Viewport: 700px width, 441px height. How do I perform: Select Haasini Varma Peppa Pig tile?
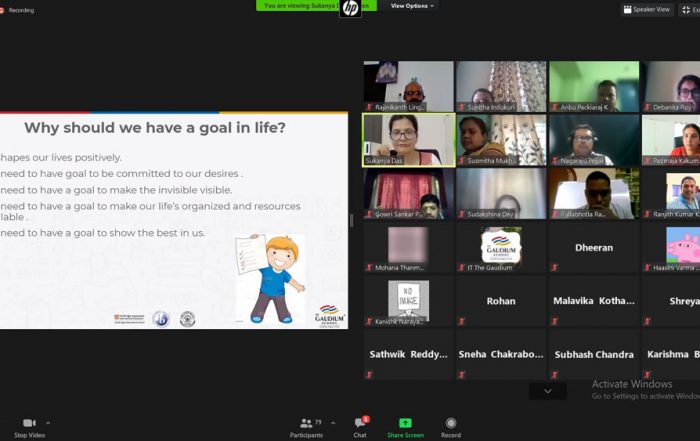coord(671,247)
